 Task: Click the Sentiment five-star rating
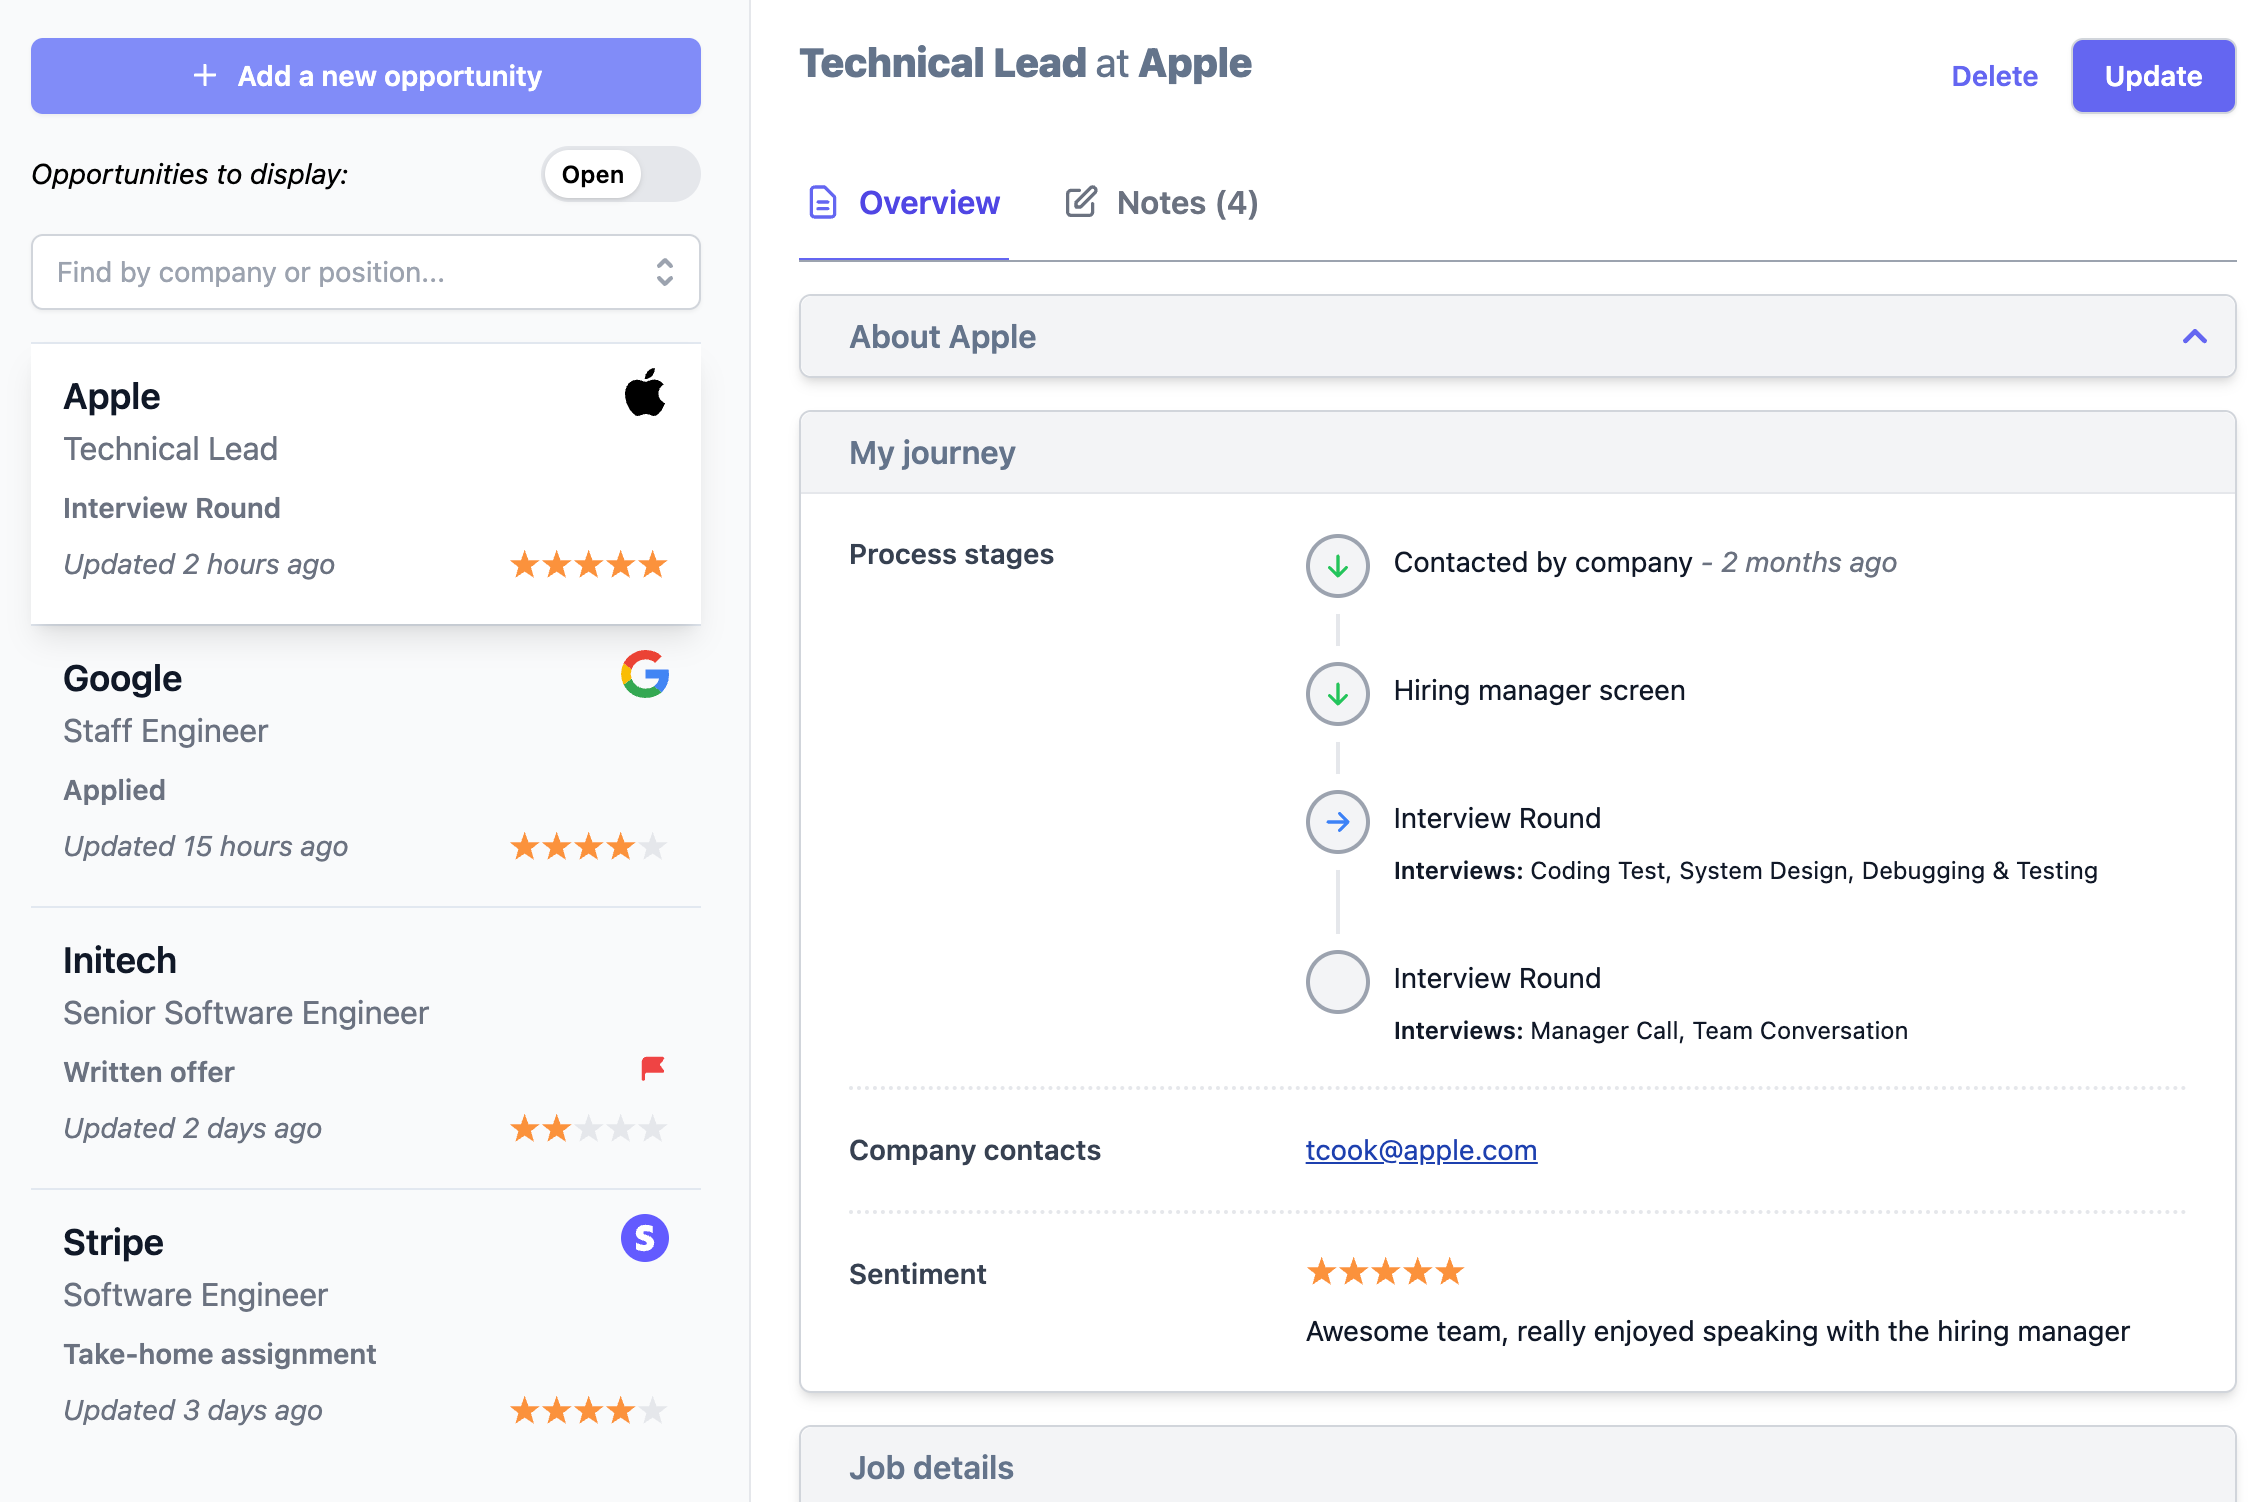pyautogui.click(x=1385, y=1272)
